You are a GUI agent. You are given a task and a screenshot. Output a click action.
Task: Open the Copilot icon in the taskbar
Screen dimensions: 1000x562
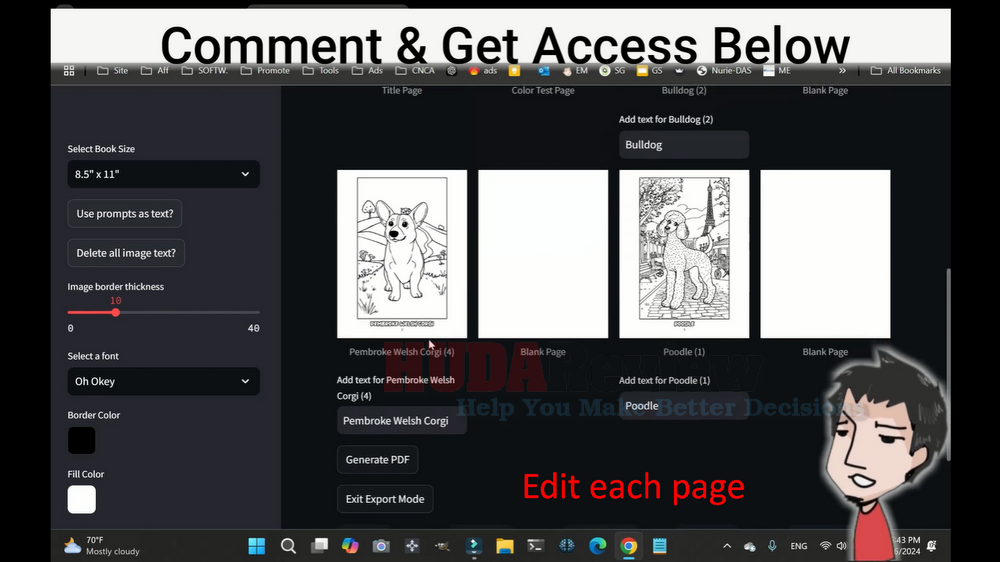[x=349, y=546]
